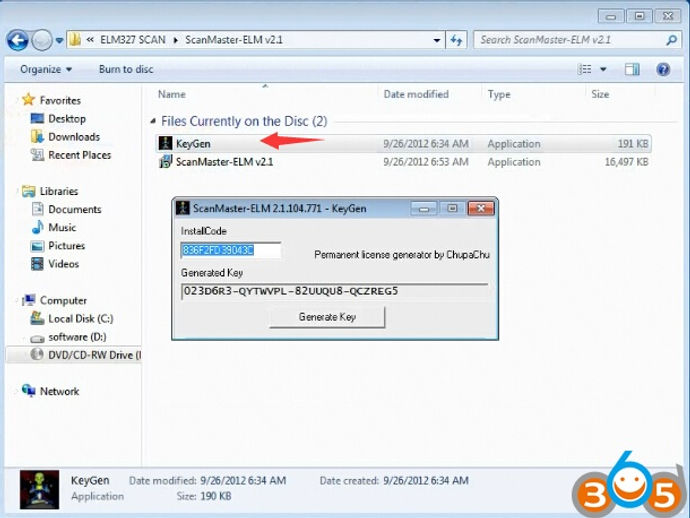Viewport: 690px width, 518px height.
Task: Go forward with the Explorer forward arrow
Action: 43,40
